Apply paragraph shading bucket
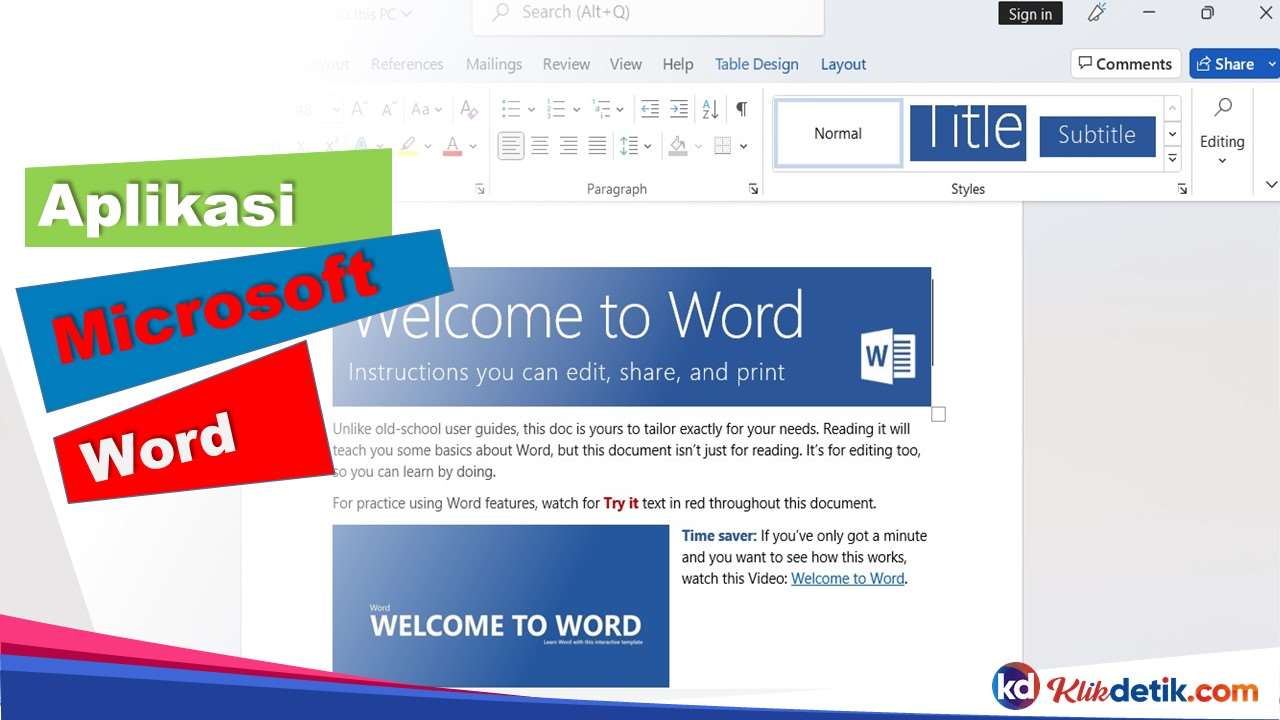 678,146
